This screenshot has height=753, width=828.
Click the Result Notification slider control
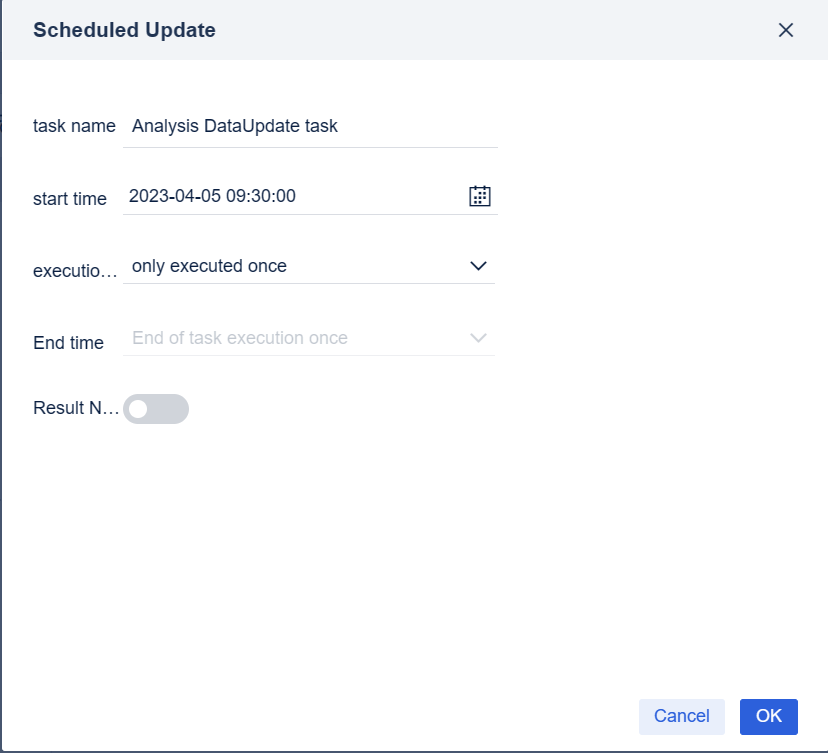tap(155, 408)
